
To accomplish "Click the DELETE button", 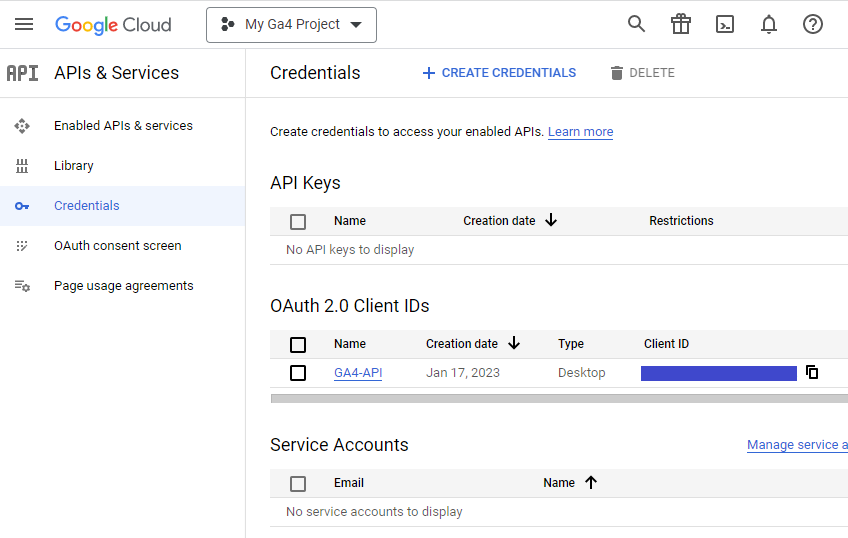I will click(642, 73).
